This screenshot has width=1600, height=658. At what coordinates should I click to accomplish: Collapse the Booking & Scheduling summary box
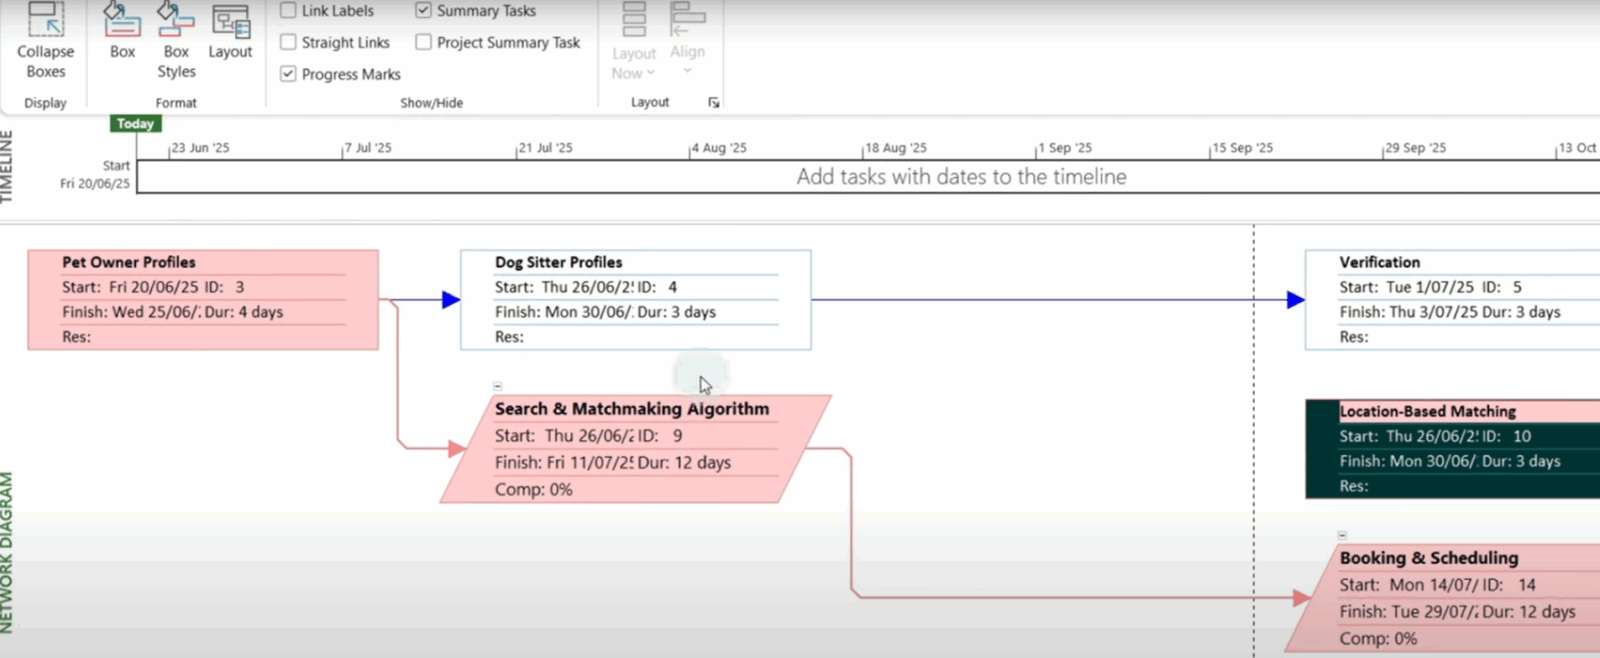tap(1342, 535)
